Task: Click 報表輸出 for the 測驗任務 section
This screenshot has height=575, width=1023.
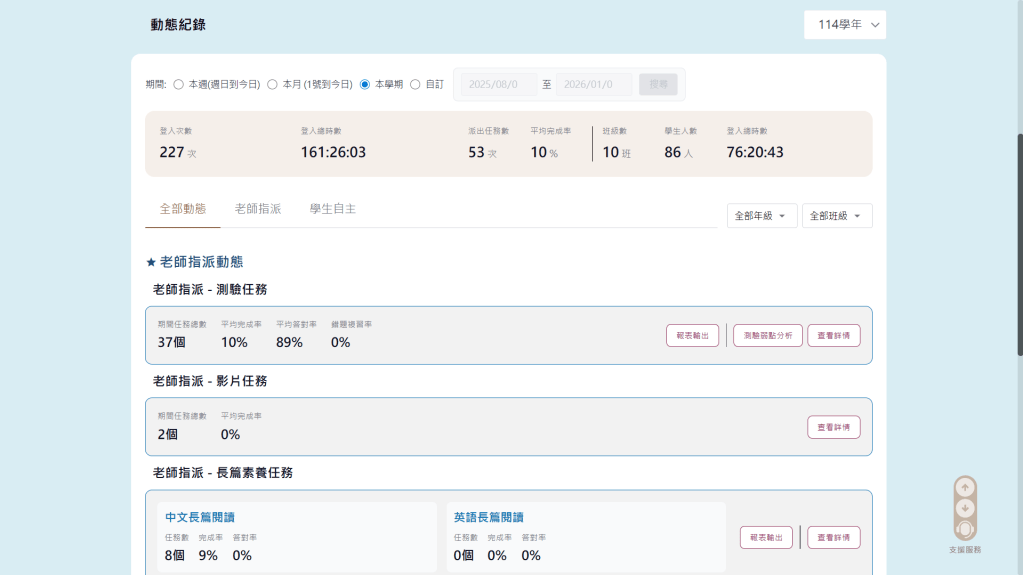Action: [692, 336]
